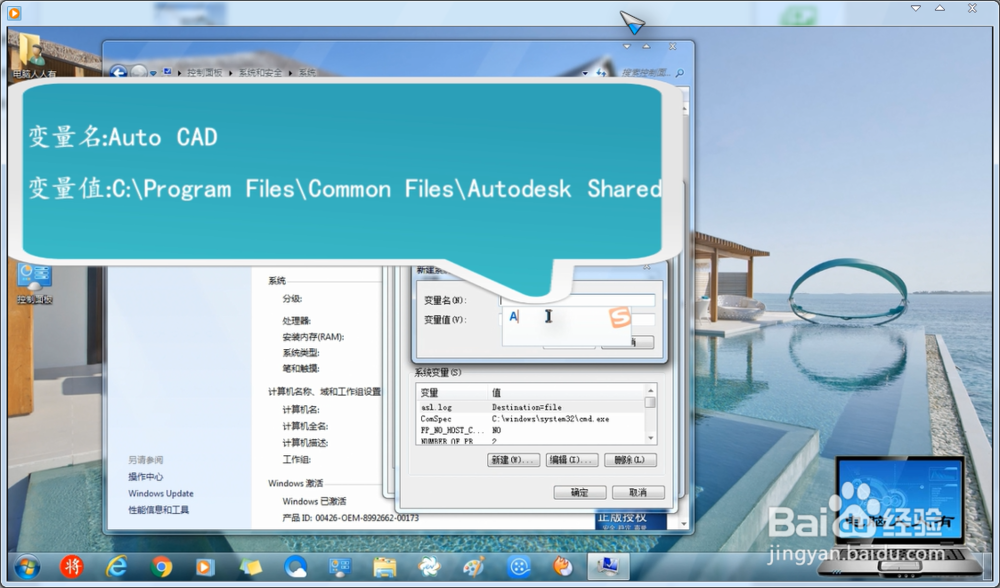The height and width of the screenshot is (588, 1000).
Task: Select the asl.log variable row
Action: [x=531, y=407]
